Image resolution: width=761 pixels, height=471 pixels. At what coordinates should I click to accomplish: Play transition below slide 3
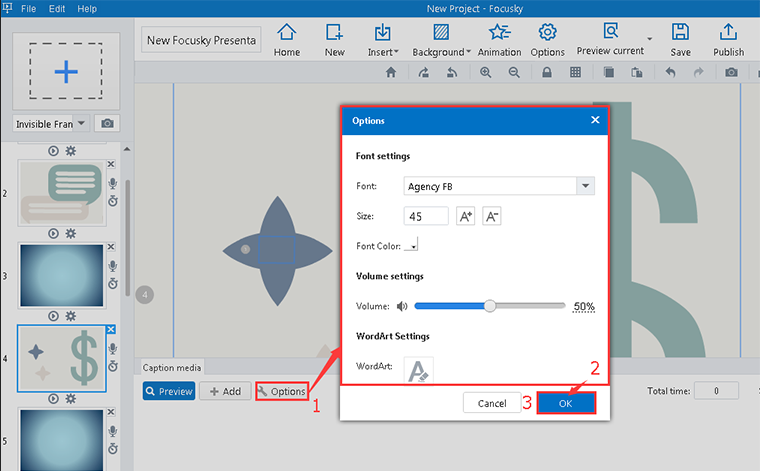tap(53, 316)
